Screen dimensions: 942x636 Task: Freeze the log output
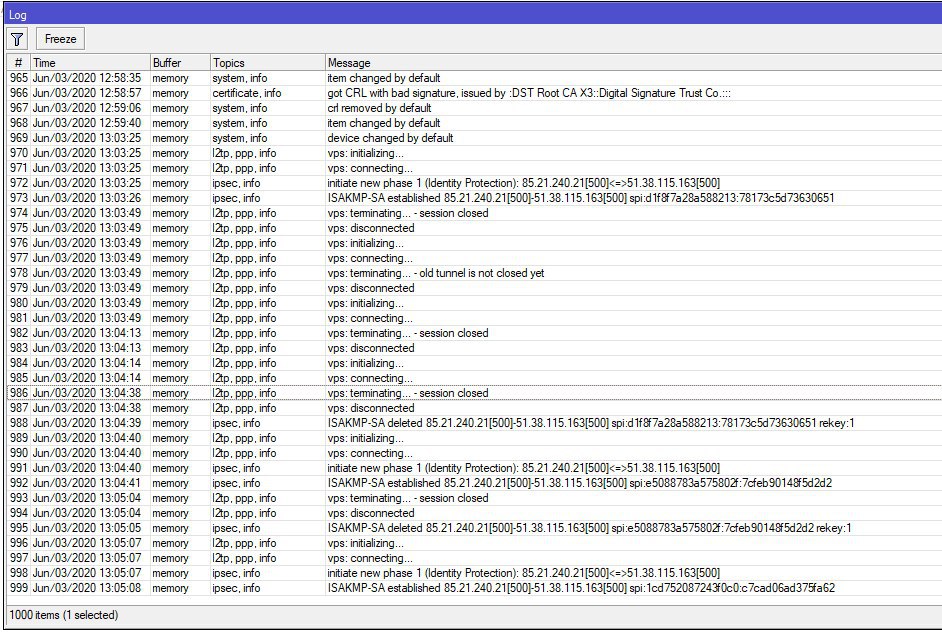[61, 39]
